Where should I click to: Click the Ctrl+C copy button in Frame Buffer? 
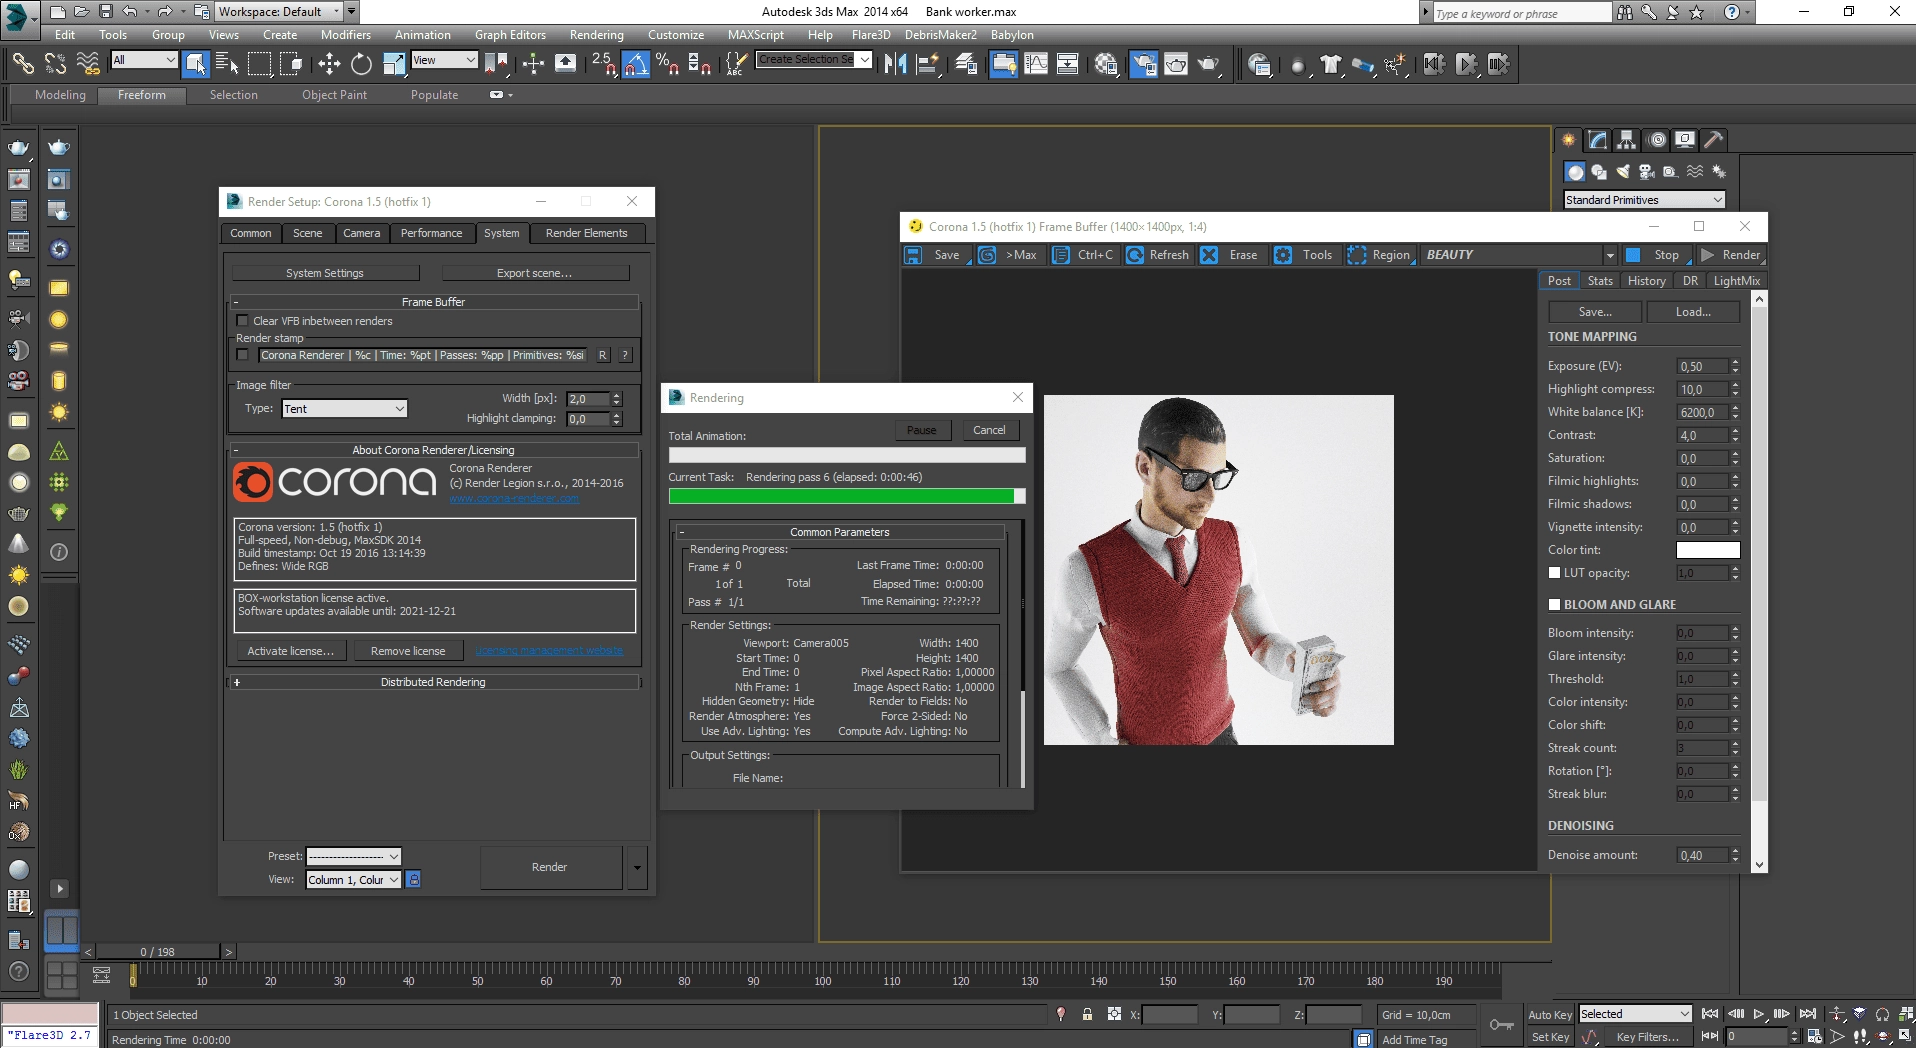tap(1083, 255)
